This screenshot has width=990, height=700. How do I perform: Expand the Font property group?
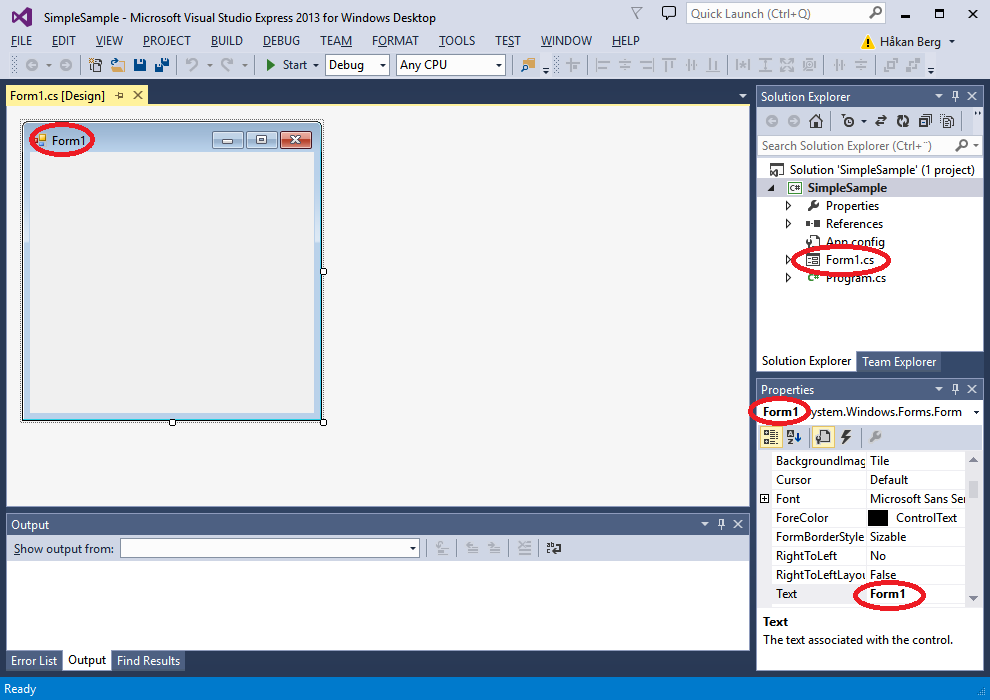pyautogui.click(x=765, y=499)
